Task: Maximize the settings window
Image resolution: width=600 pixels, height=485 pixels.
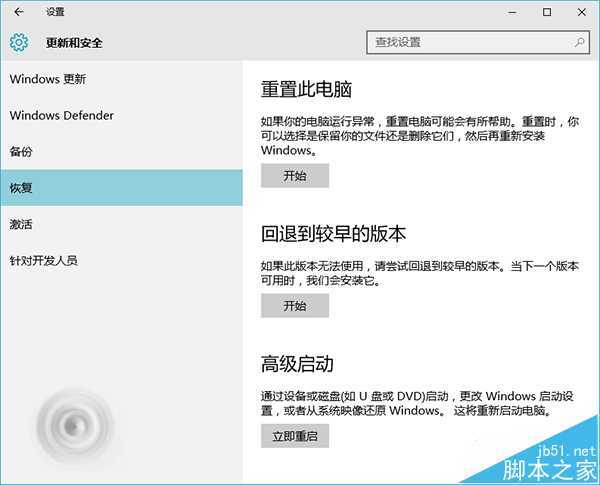Action: click(547, 12)
